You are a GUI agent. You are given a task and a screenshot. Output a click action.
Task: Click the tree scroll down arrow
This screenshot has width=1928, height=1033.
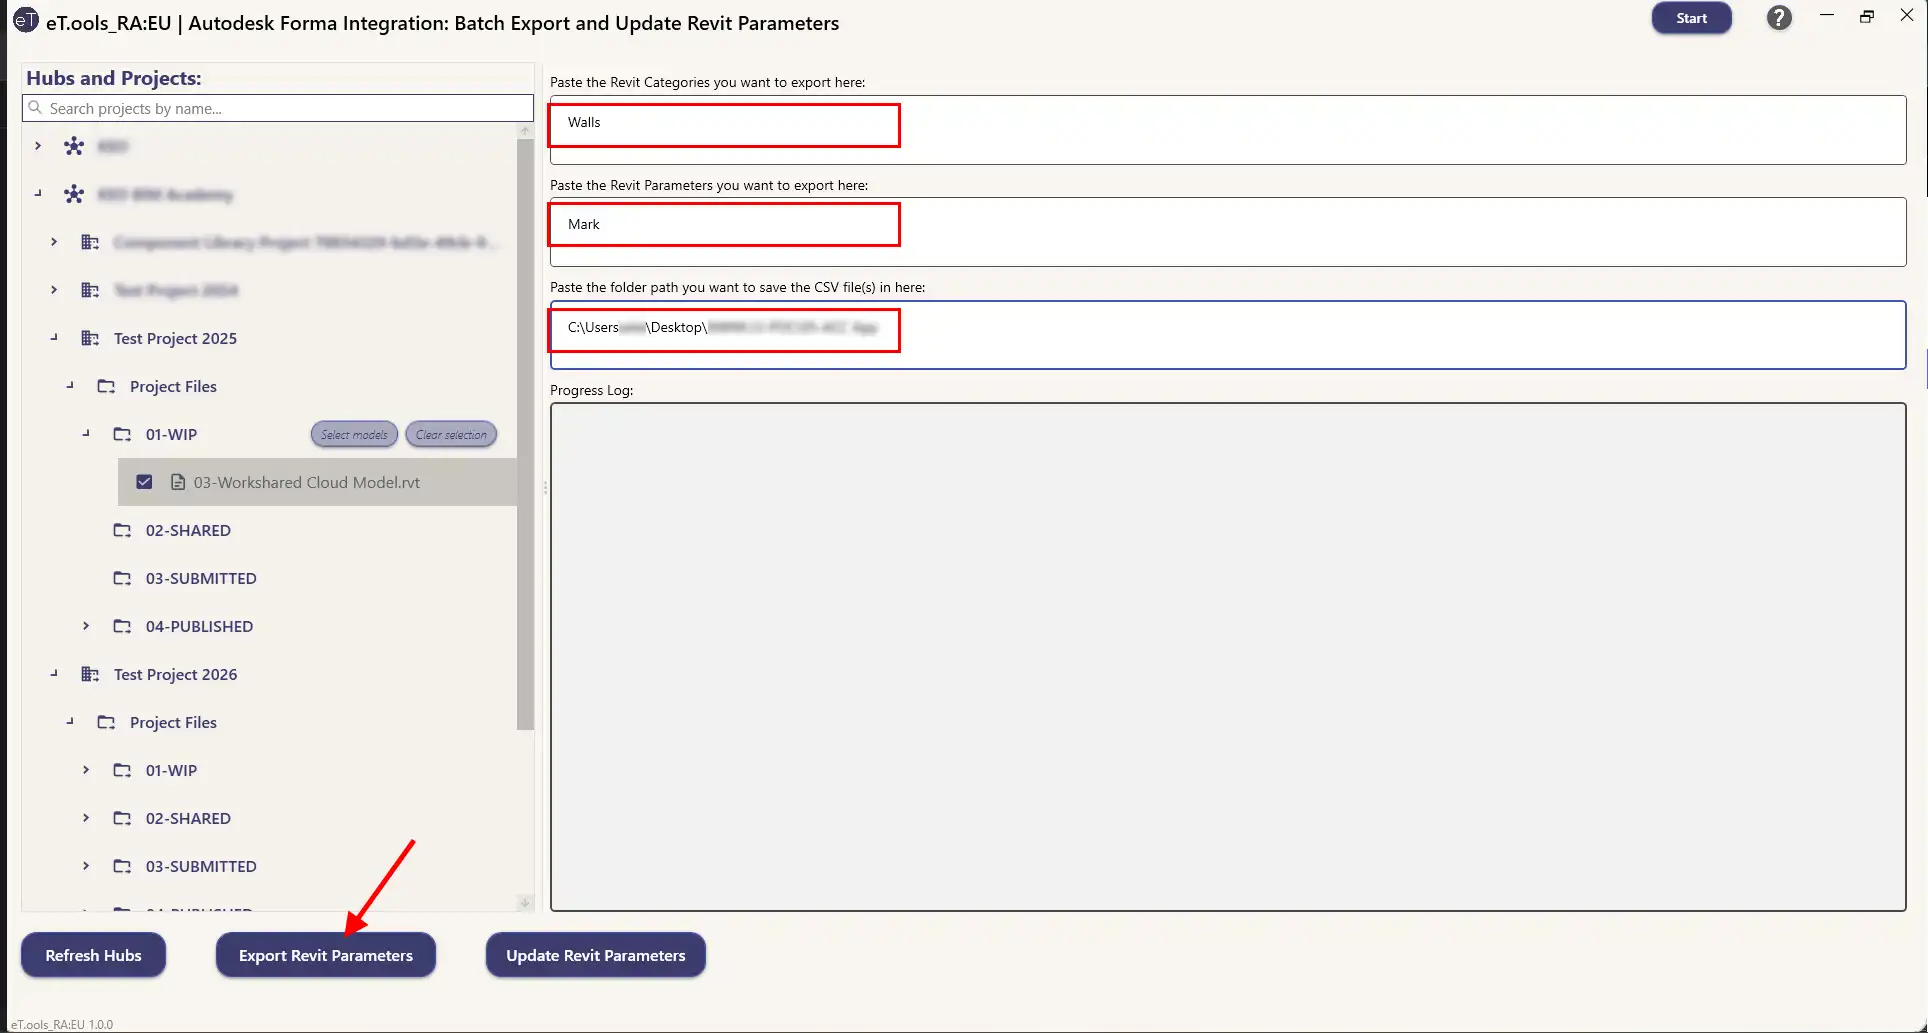(525, 903)
